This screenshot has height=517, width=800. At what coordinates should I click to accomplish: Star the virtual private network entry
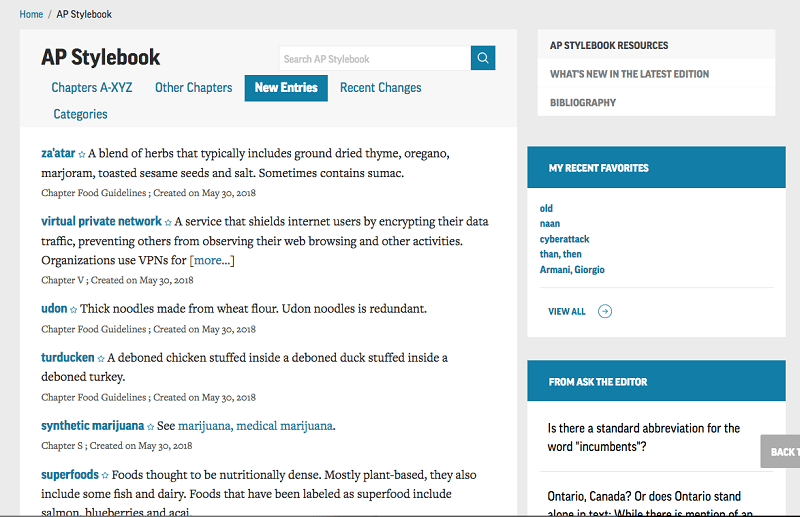(168, 222)
